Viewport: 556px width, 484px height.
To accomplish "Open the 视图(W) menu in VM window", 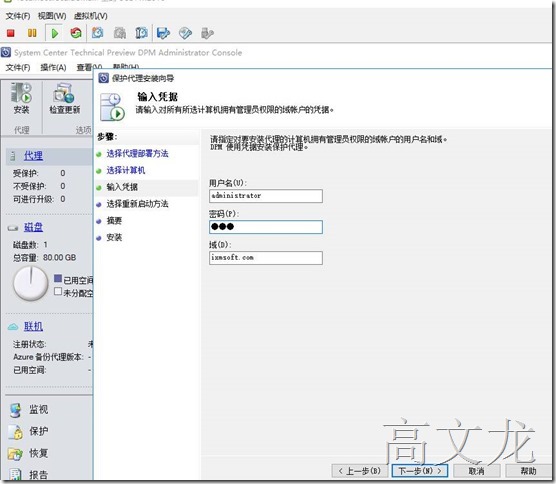I will pyautogui.click(x=52, y=16).
